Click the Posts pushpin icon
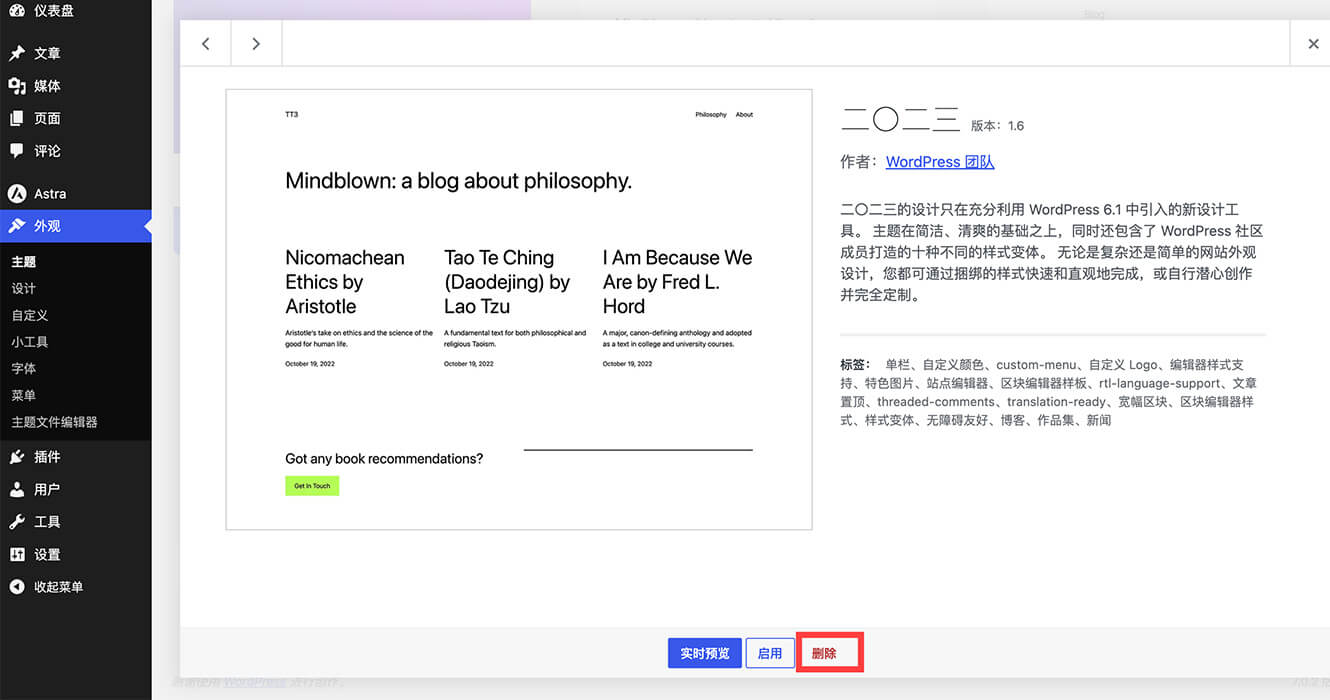This screenshot has height=700, width=1330. (x=17, y=53)
